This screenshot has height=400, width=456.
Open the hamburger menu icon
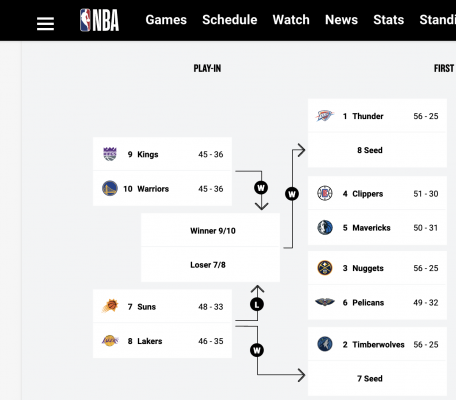point(45,24)
